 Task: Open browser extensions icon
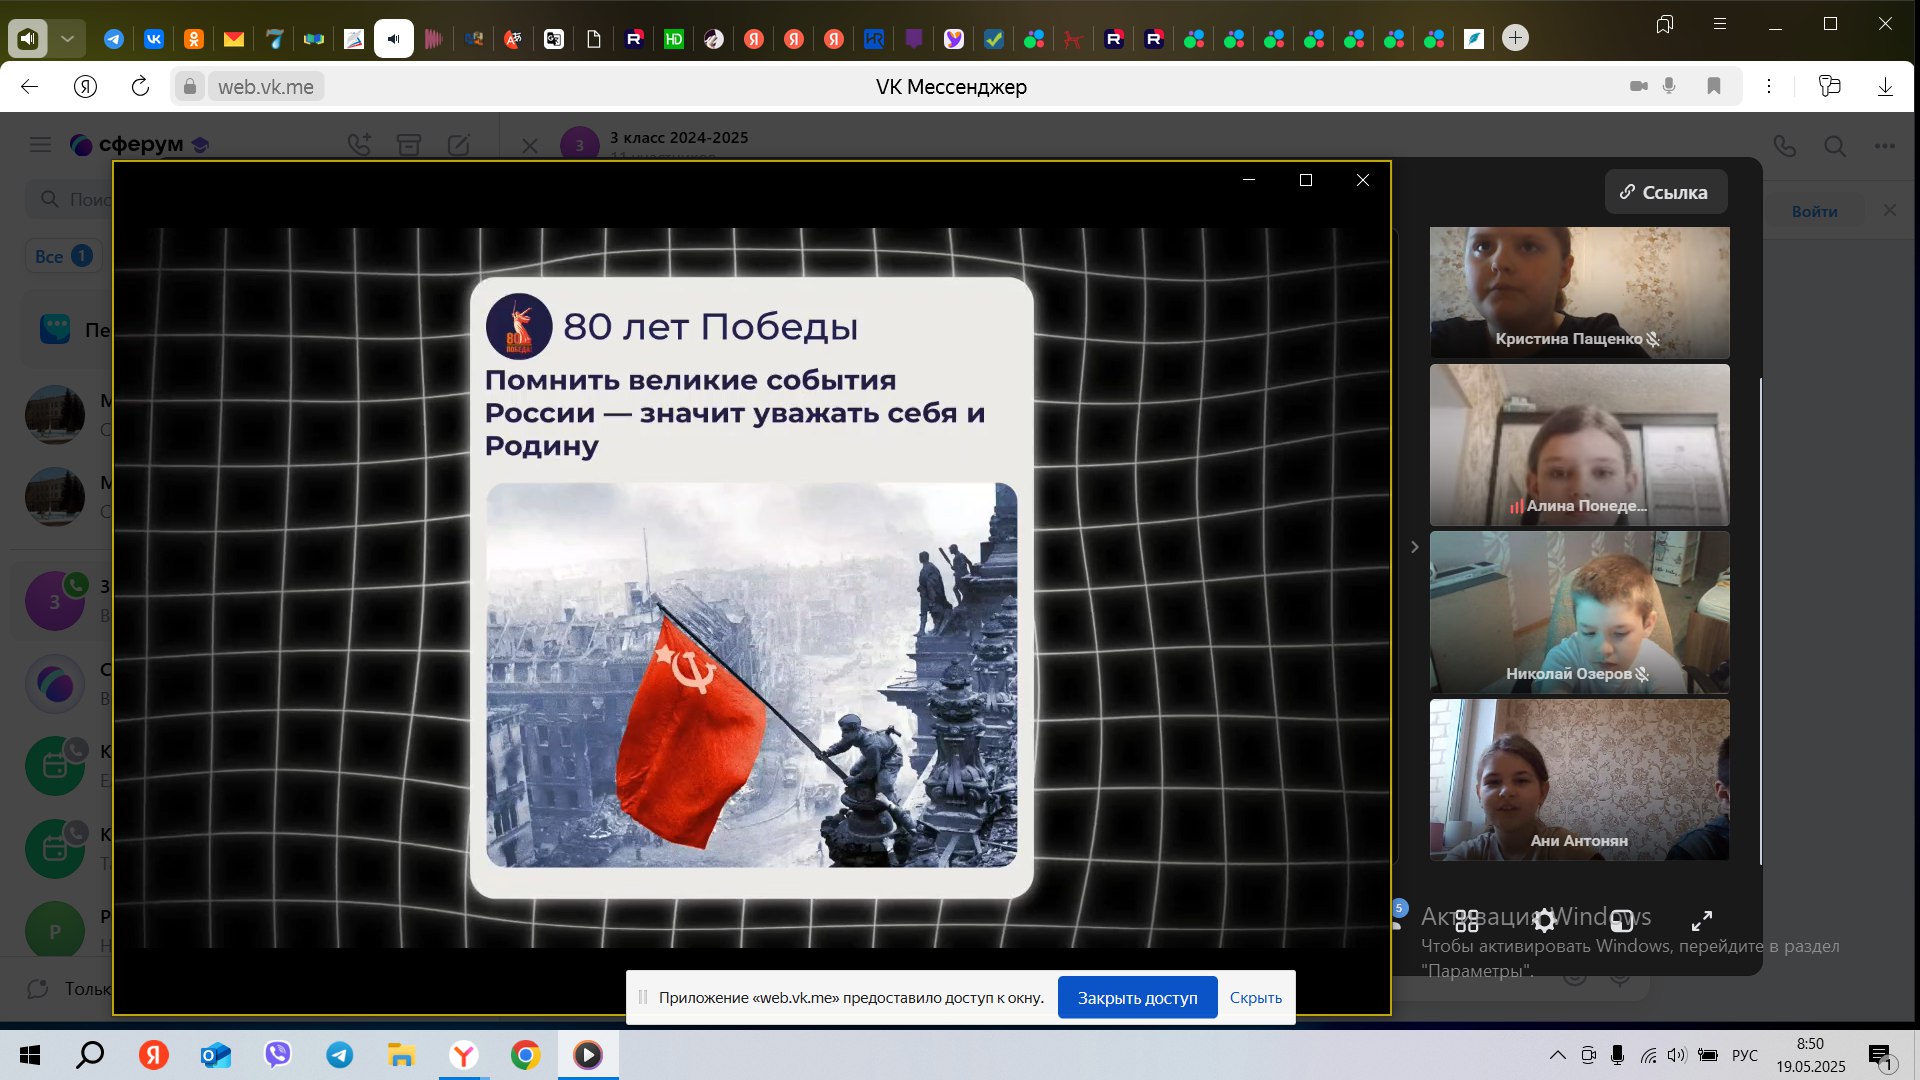(x=1829, y=87)
